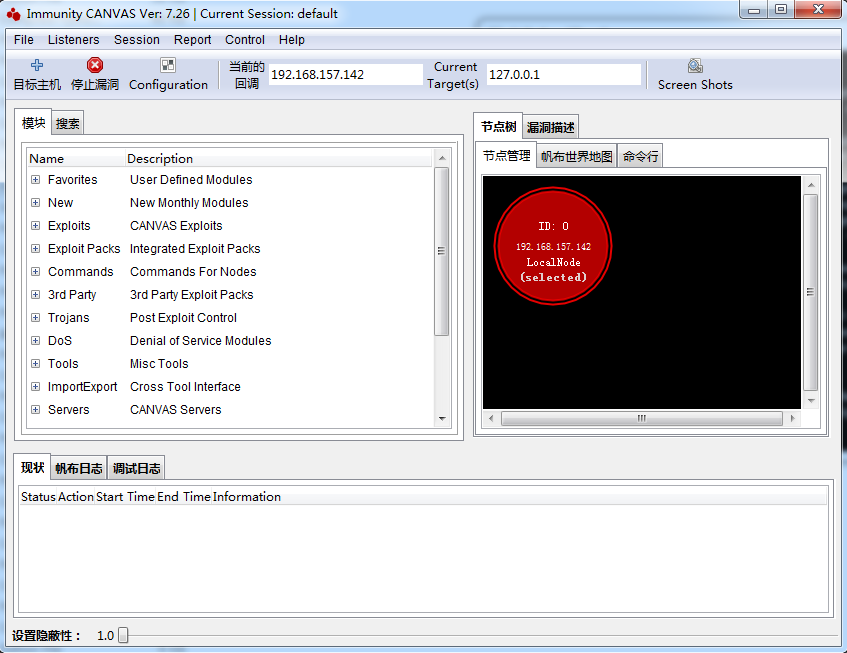Click the Information column header
This screenshot has width=847, height=653.
tap(519, 497)
